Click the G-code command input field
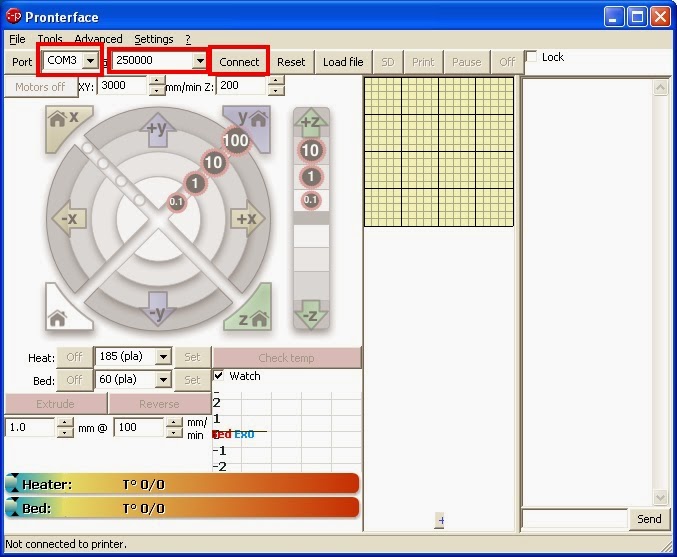This screenshot has width=677, height=557. pyautogui.click(x=575, y=519)
